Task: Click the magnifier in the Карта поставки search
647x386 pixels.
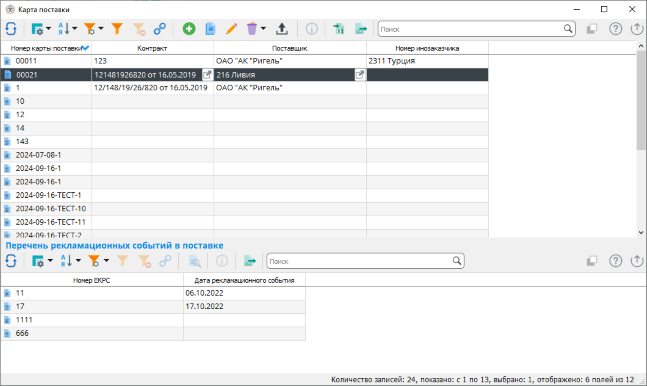Action: (x=568, y=29)
